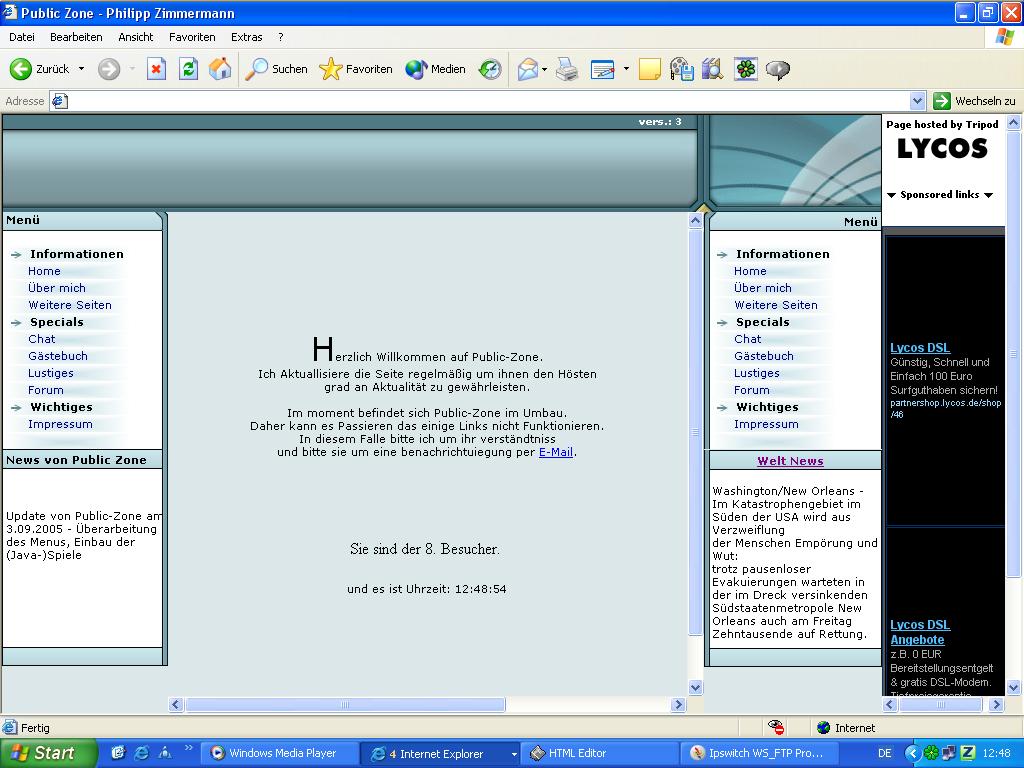Open the address bar dropdown list
This screenshot has width=1024, height=768.
tap(918, 101)
